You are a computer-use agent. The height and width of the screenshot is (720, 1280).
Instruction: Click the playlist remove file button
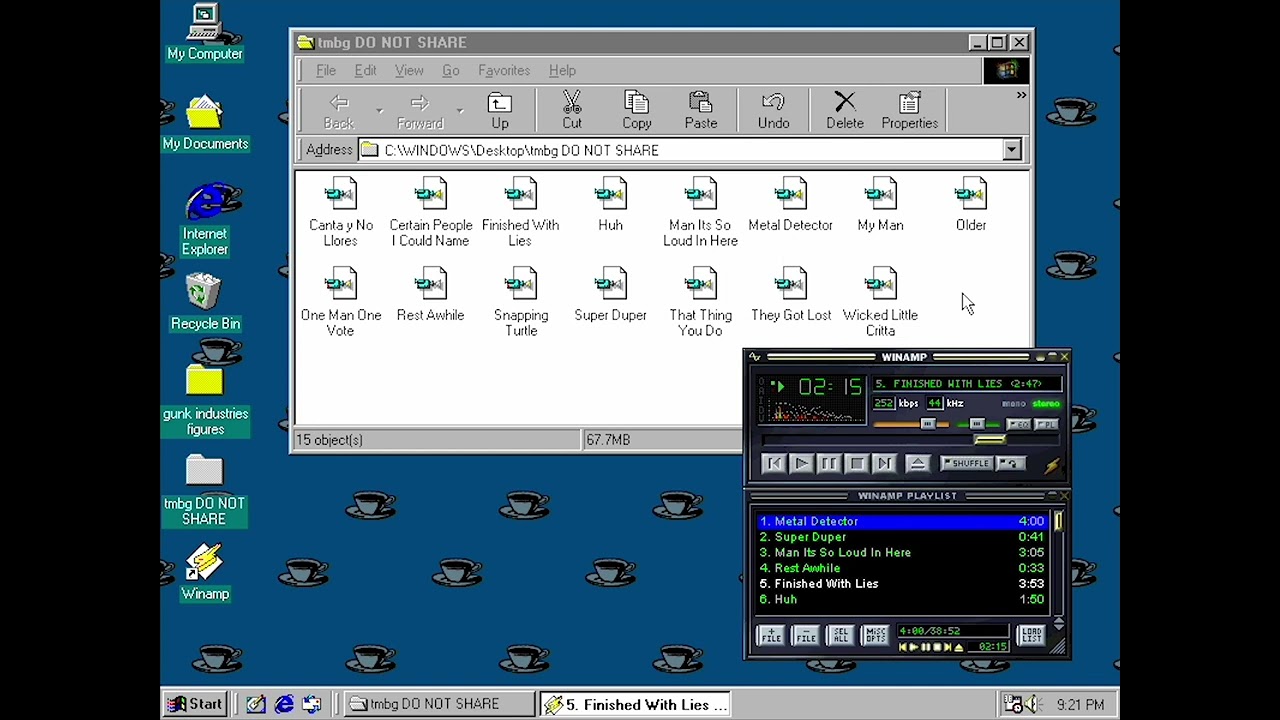pos(806,635)
